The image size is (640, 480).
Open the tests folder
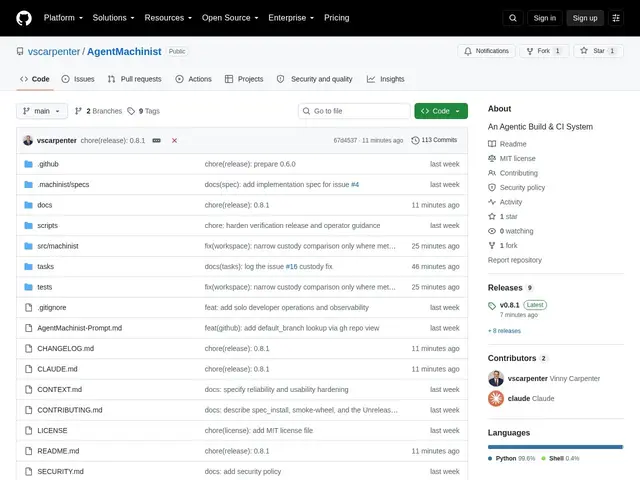(x=44, y=287)
